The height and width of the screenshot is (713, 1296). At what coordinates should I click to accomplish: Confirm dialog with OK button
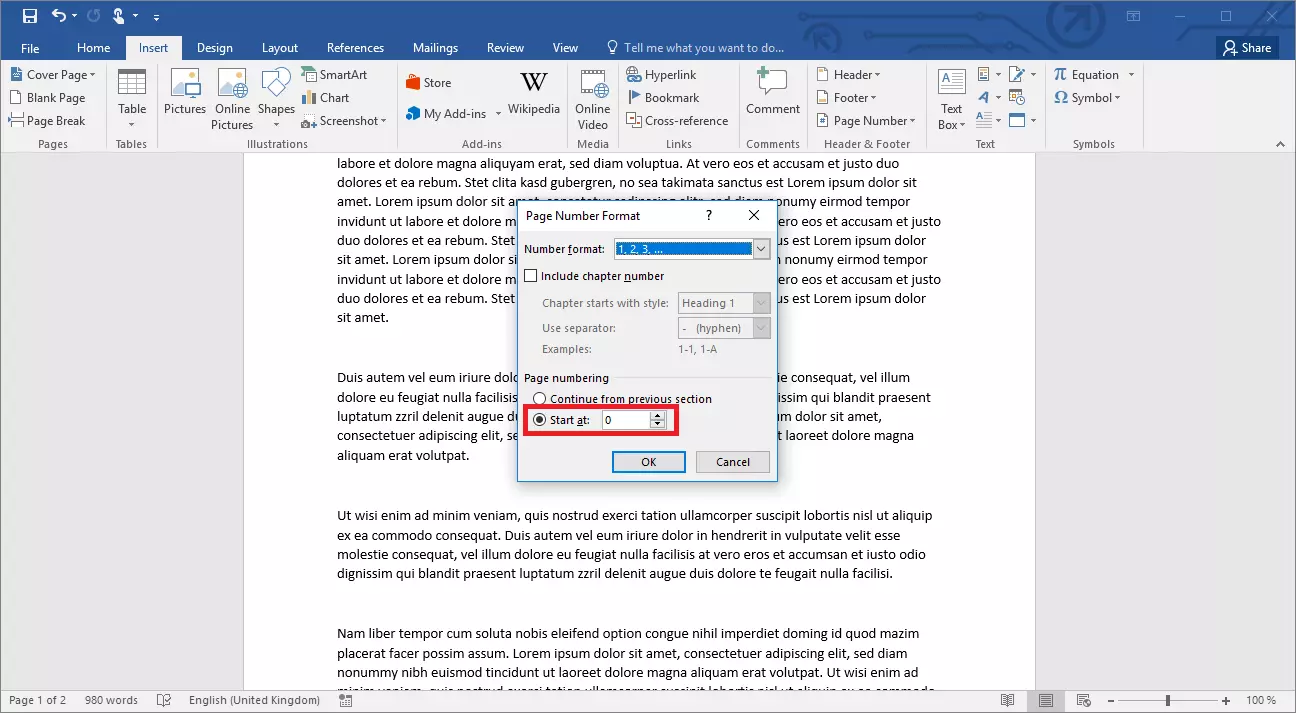[648, 461]
